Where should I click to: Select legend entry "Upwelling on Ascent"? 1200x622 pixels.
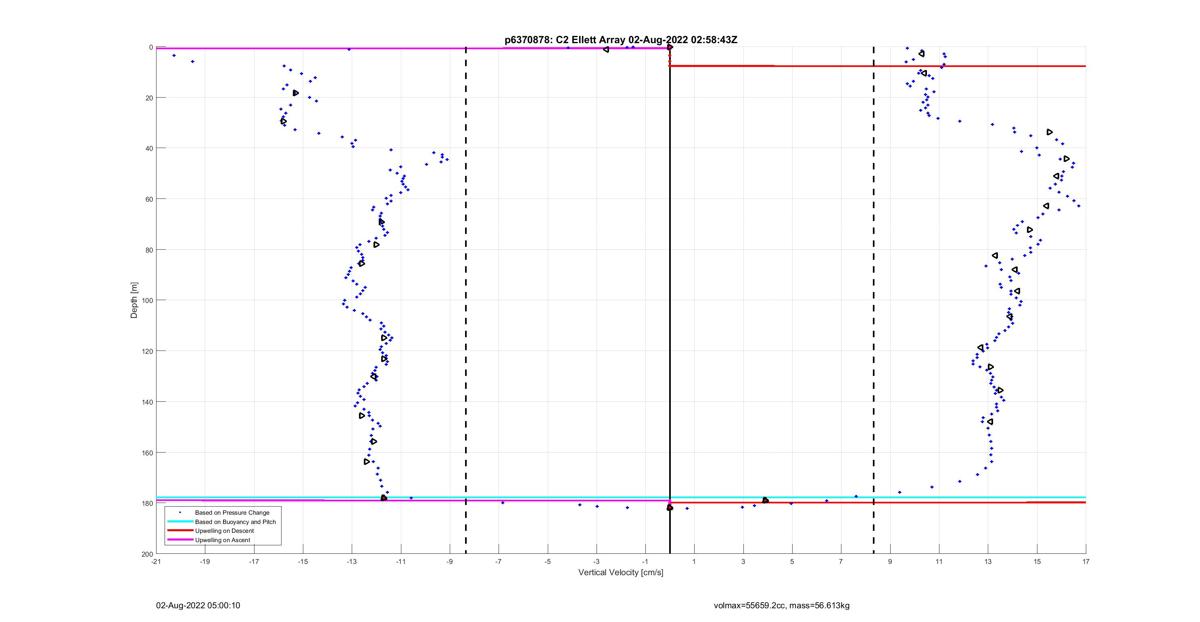(x=223, y=540)
